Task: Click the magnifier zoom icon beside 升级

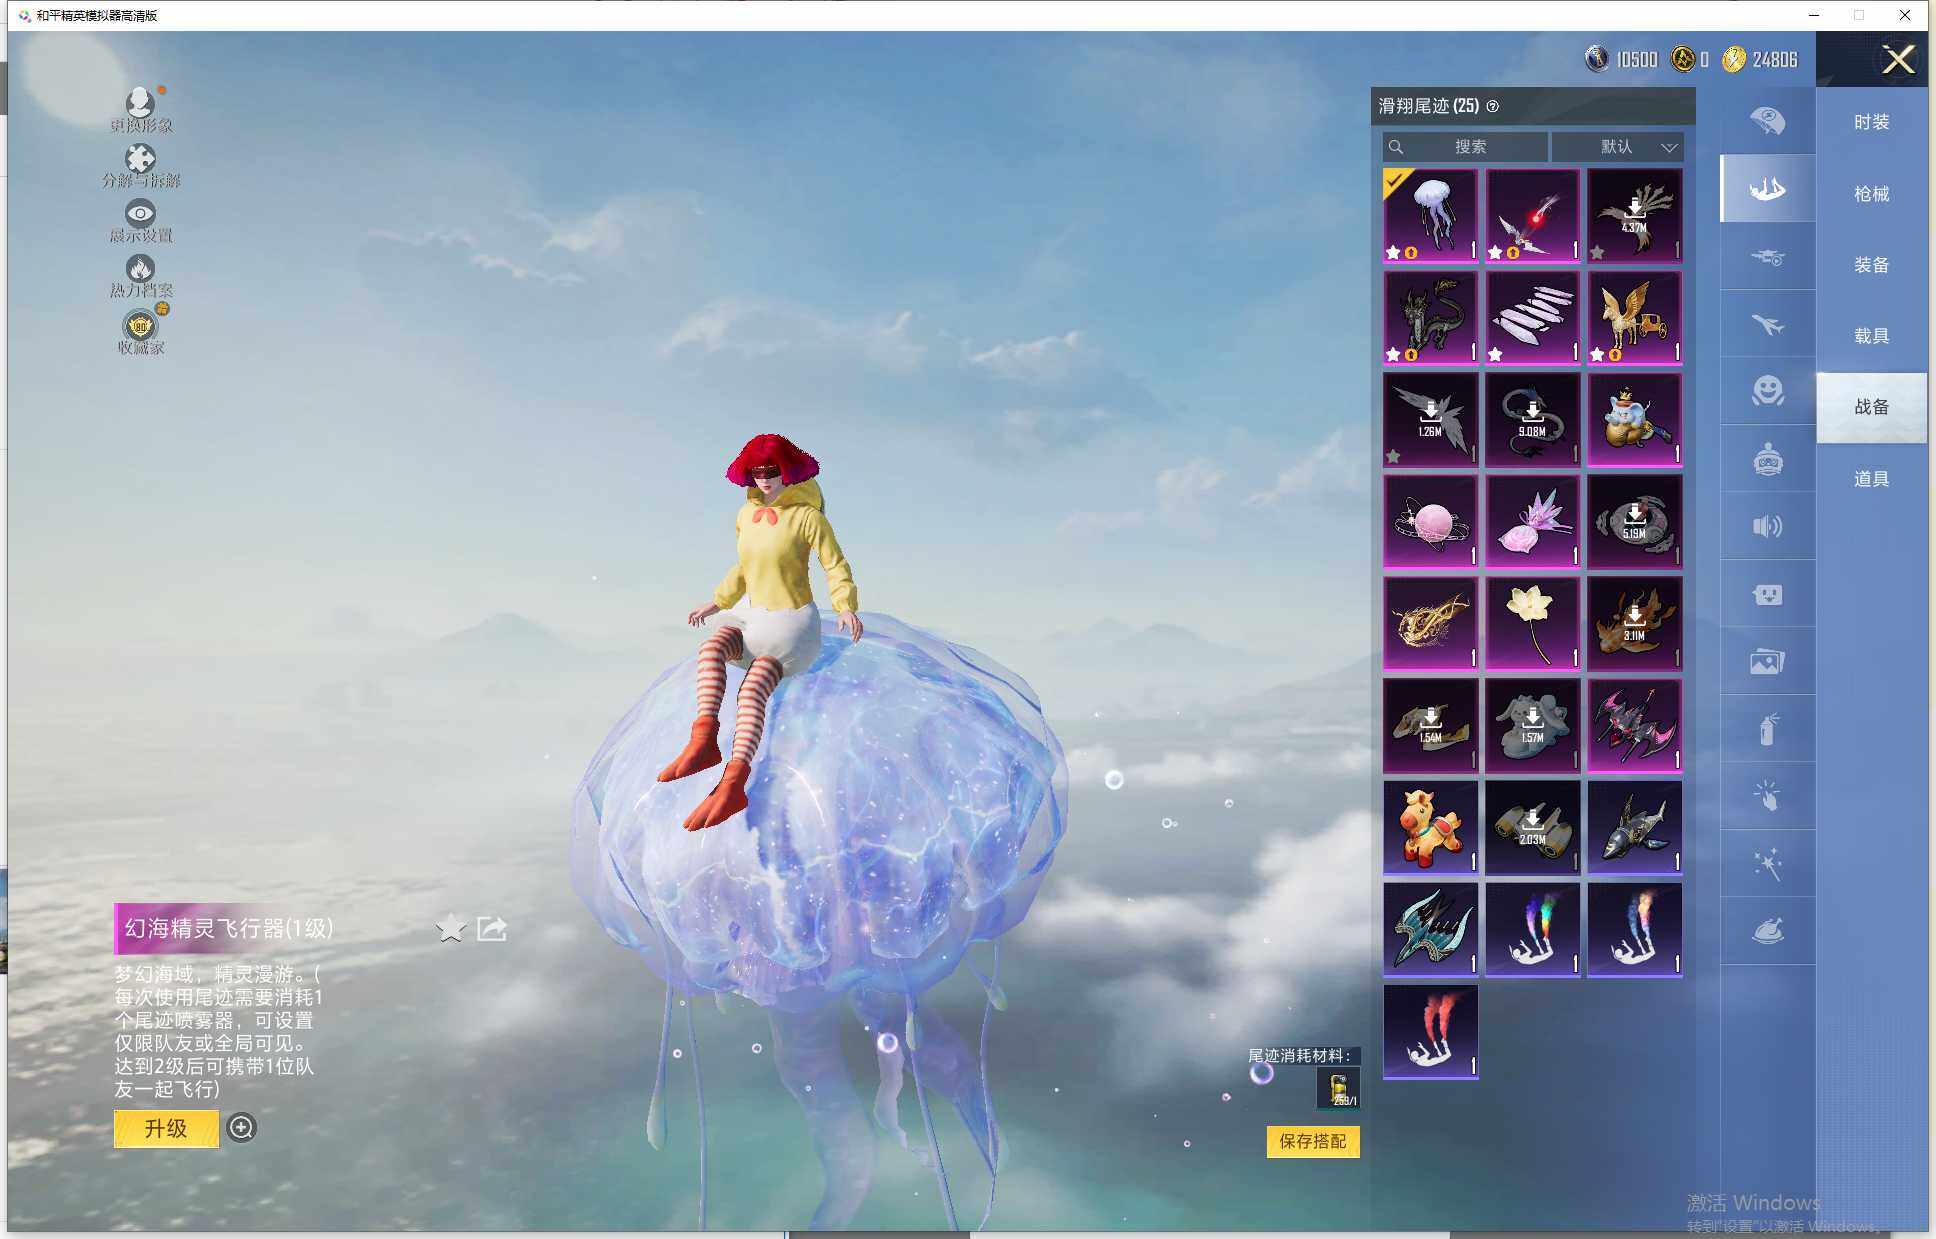Action: coord(241,1128)
